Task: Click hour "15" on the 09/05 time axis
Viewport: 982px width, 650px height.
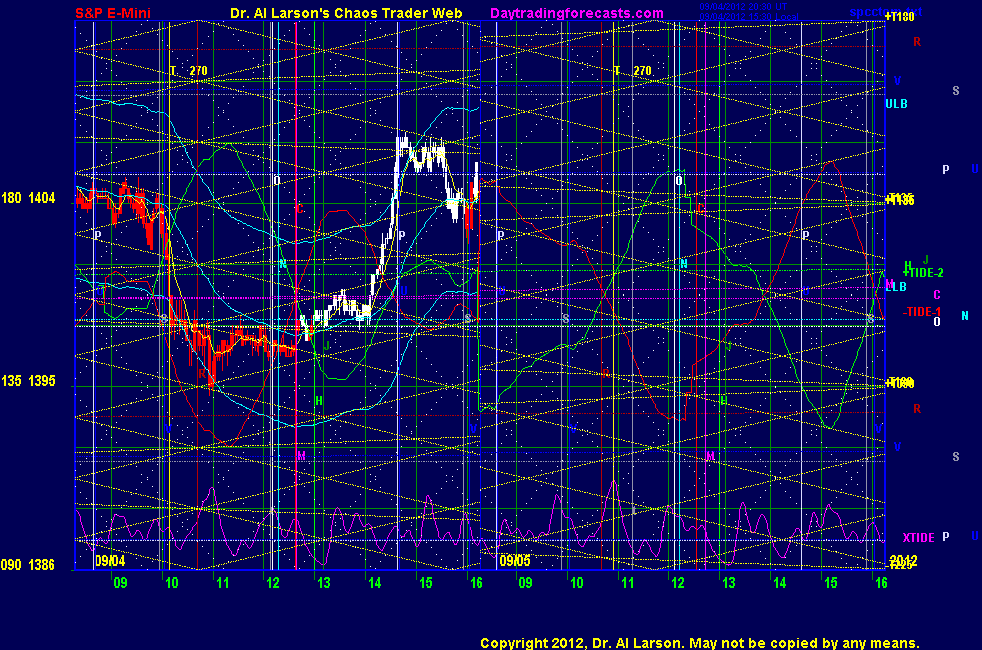Action: click(x=830, y=583)
